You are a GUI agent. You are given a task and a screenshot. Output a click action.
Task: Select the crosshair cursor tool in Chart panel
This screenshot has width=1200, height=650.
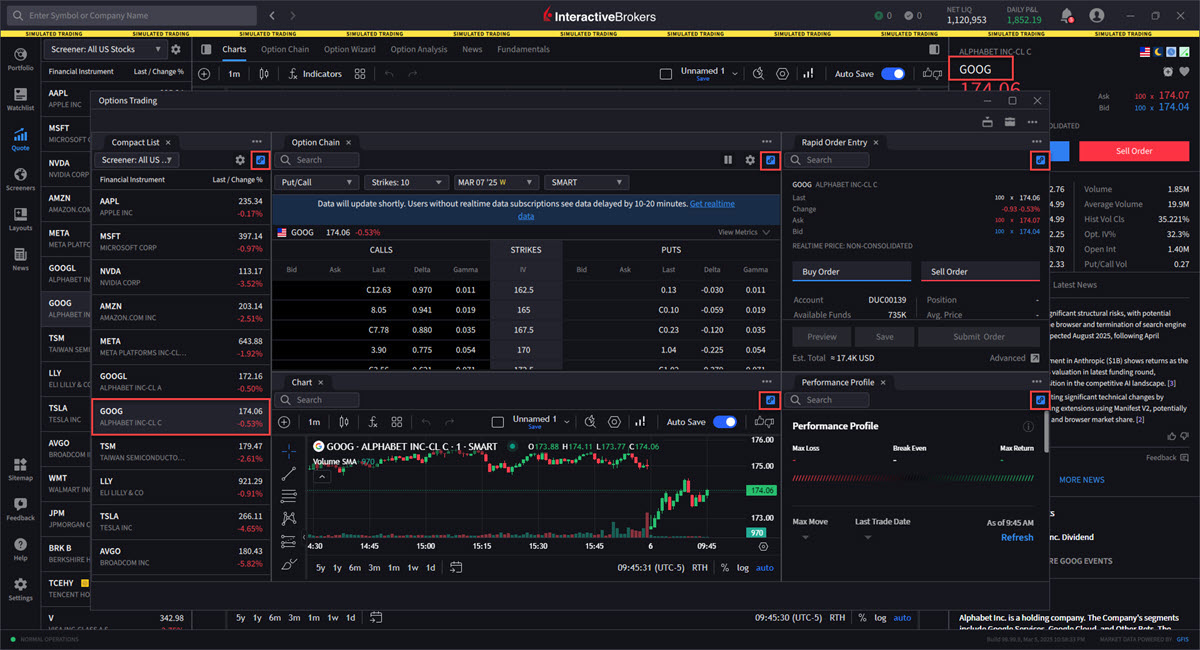click(289, 450)
